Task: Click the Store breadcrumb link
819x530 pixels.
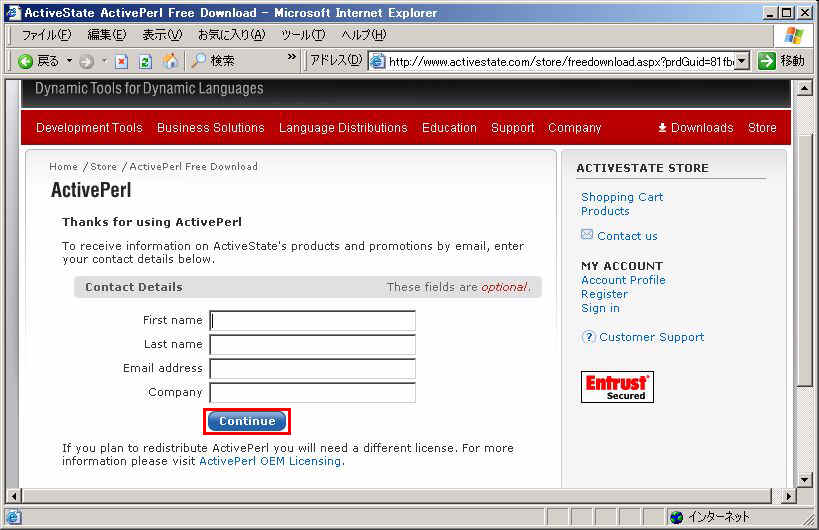Action: 103,167
